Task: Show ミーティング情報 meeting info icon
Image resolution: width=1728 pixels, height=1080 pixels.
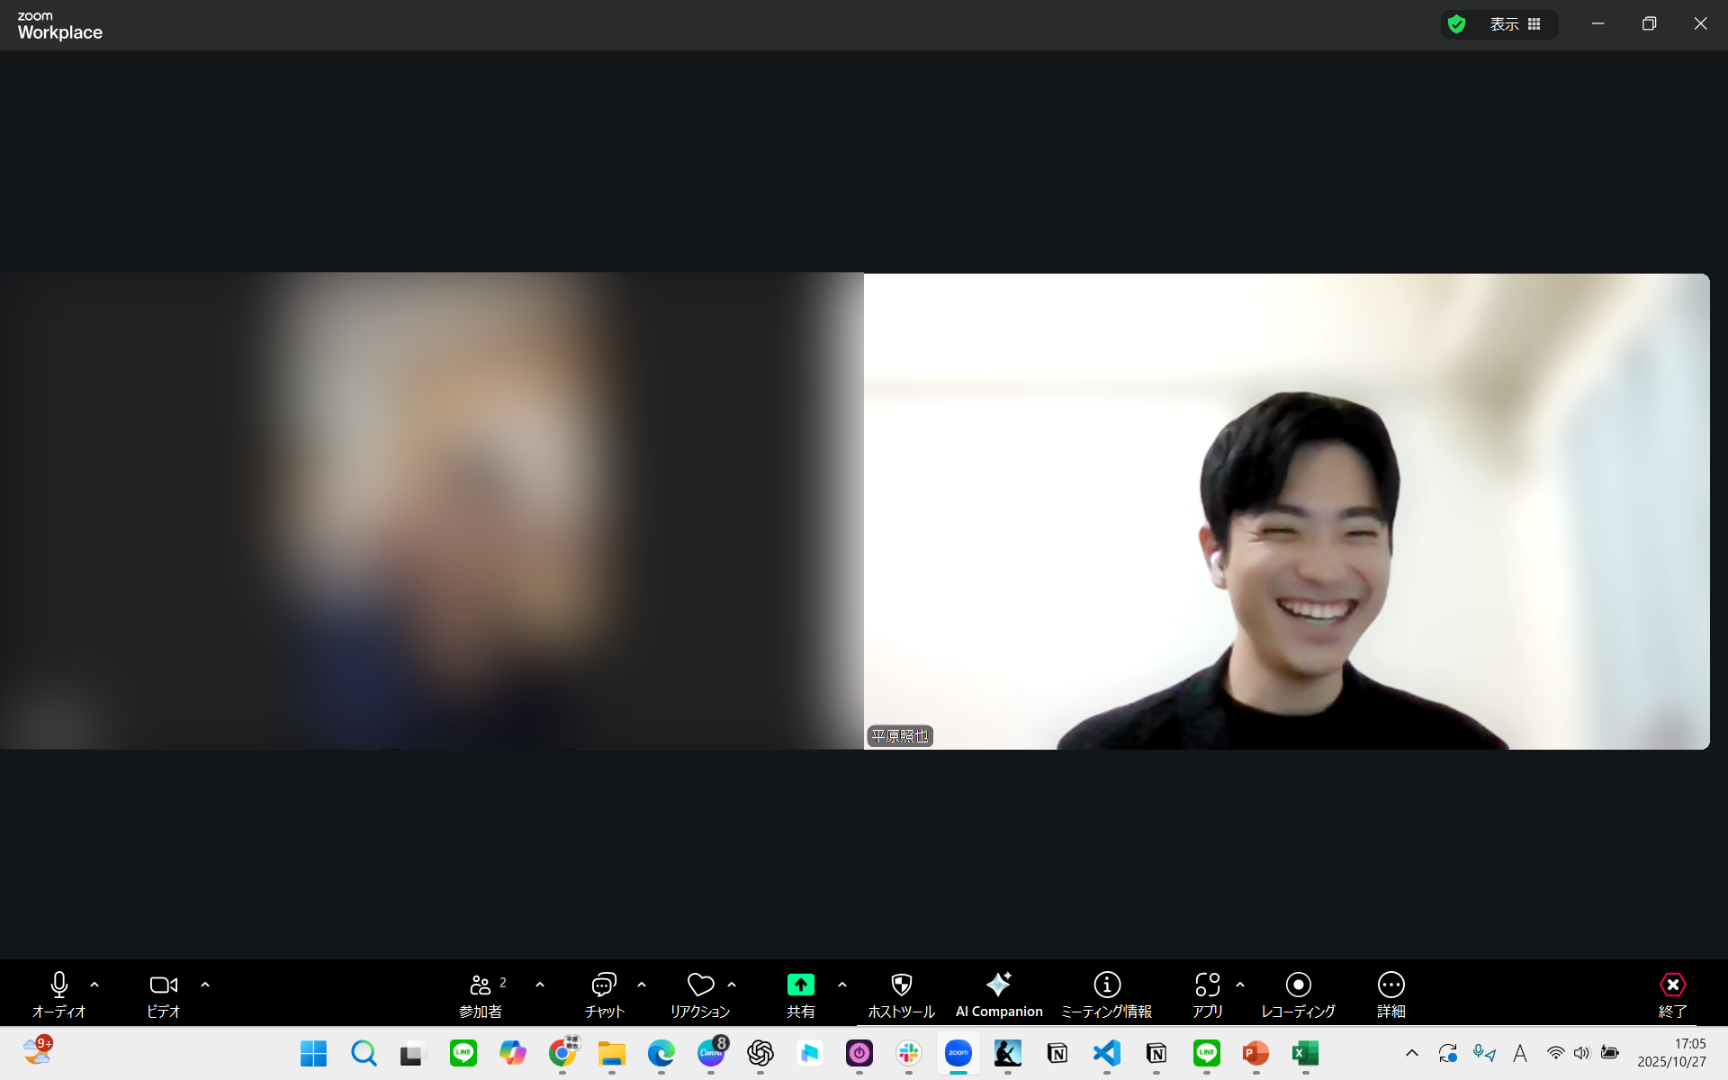Action: 1107,985
